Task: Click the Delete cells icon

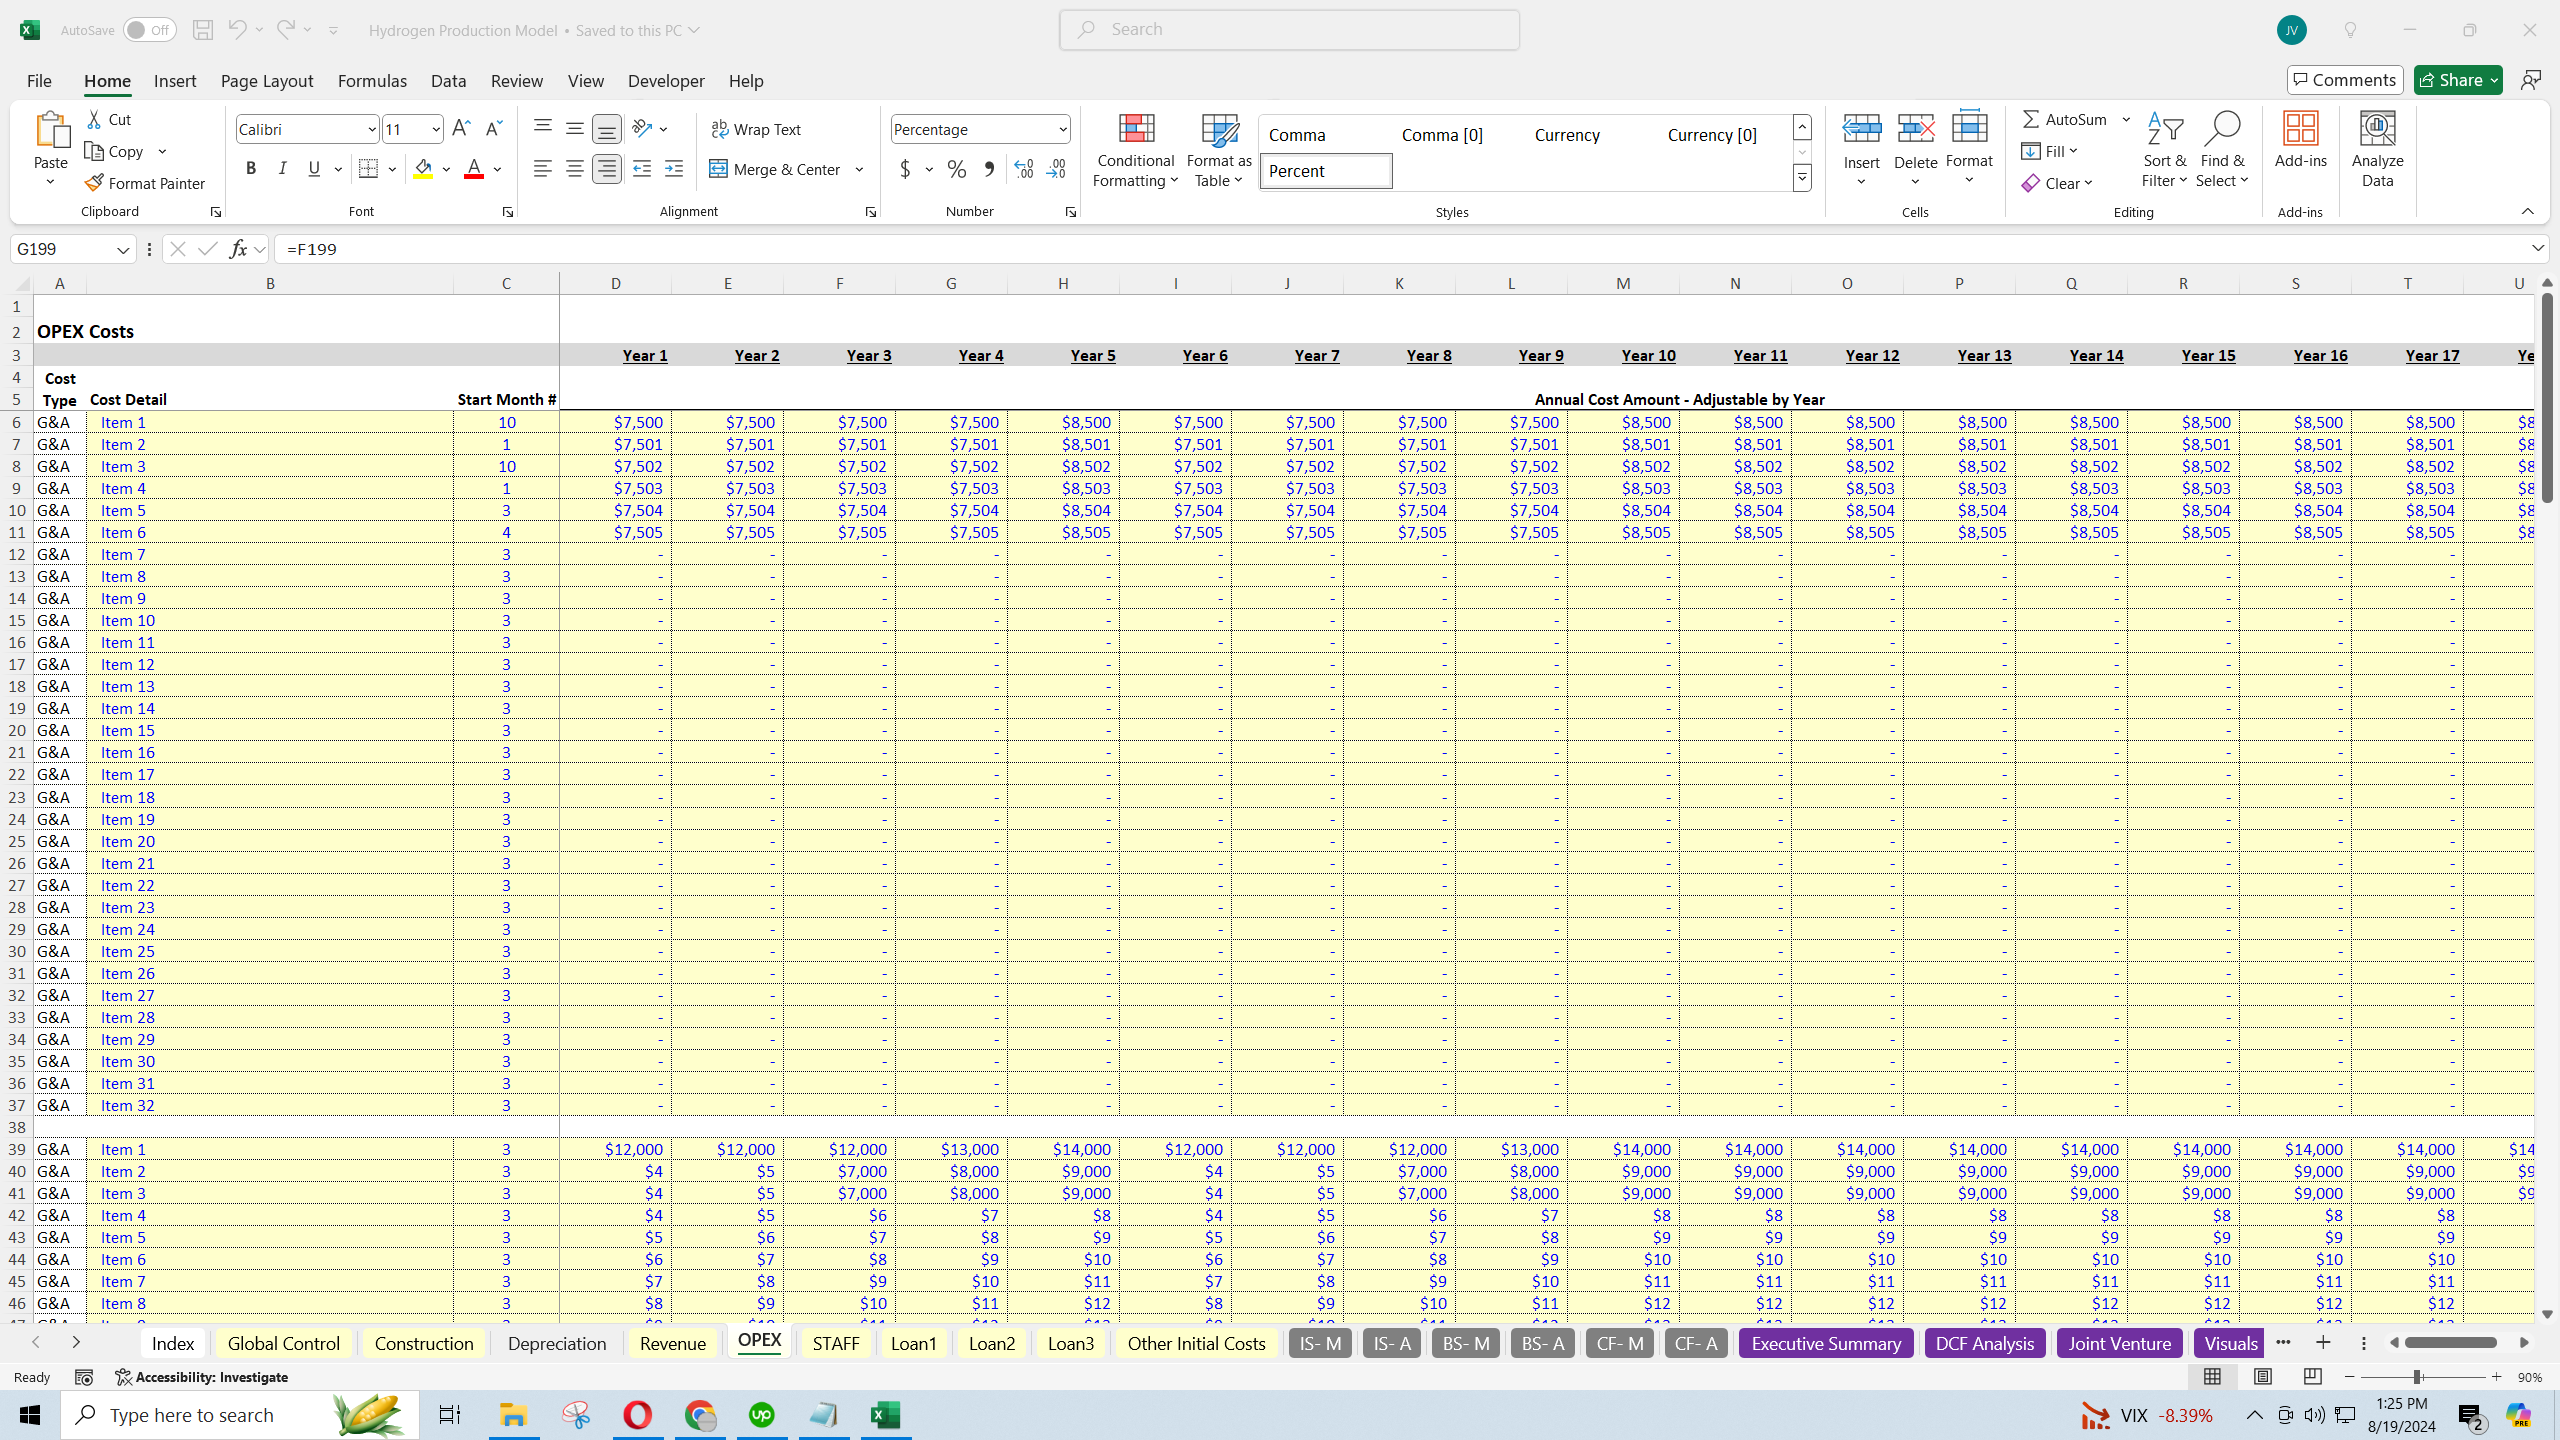Action: point(1915,128)
